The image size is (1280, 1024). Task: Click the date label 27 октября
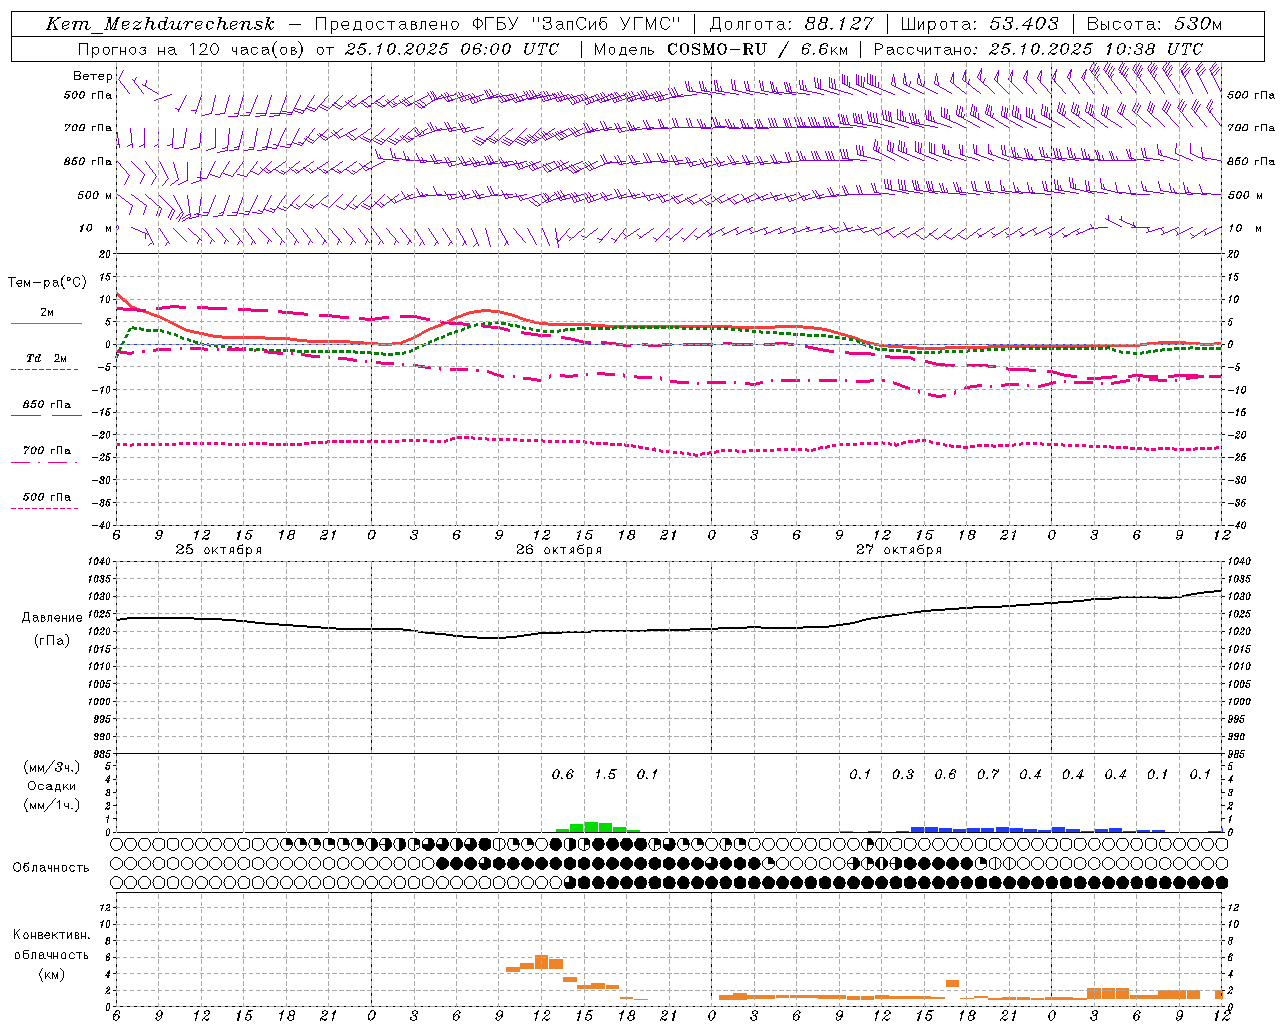click(x=899, y=550)
